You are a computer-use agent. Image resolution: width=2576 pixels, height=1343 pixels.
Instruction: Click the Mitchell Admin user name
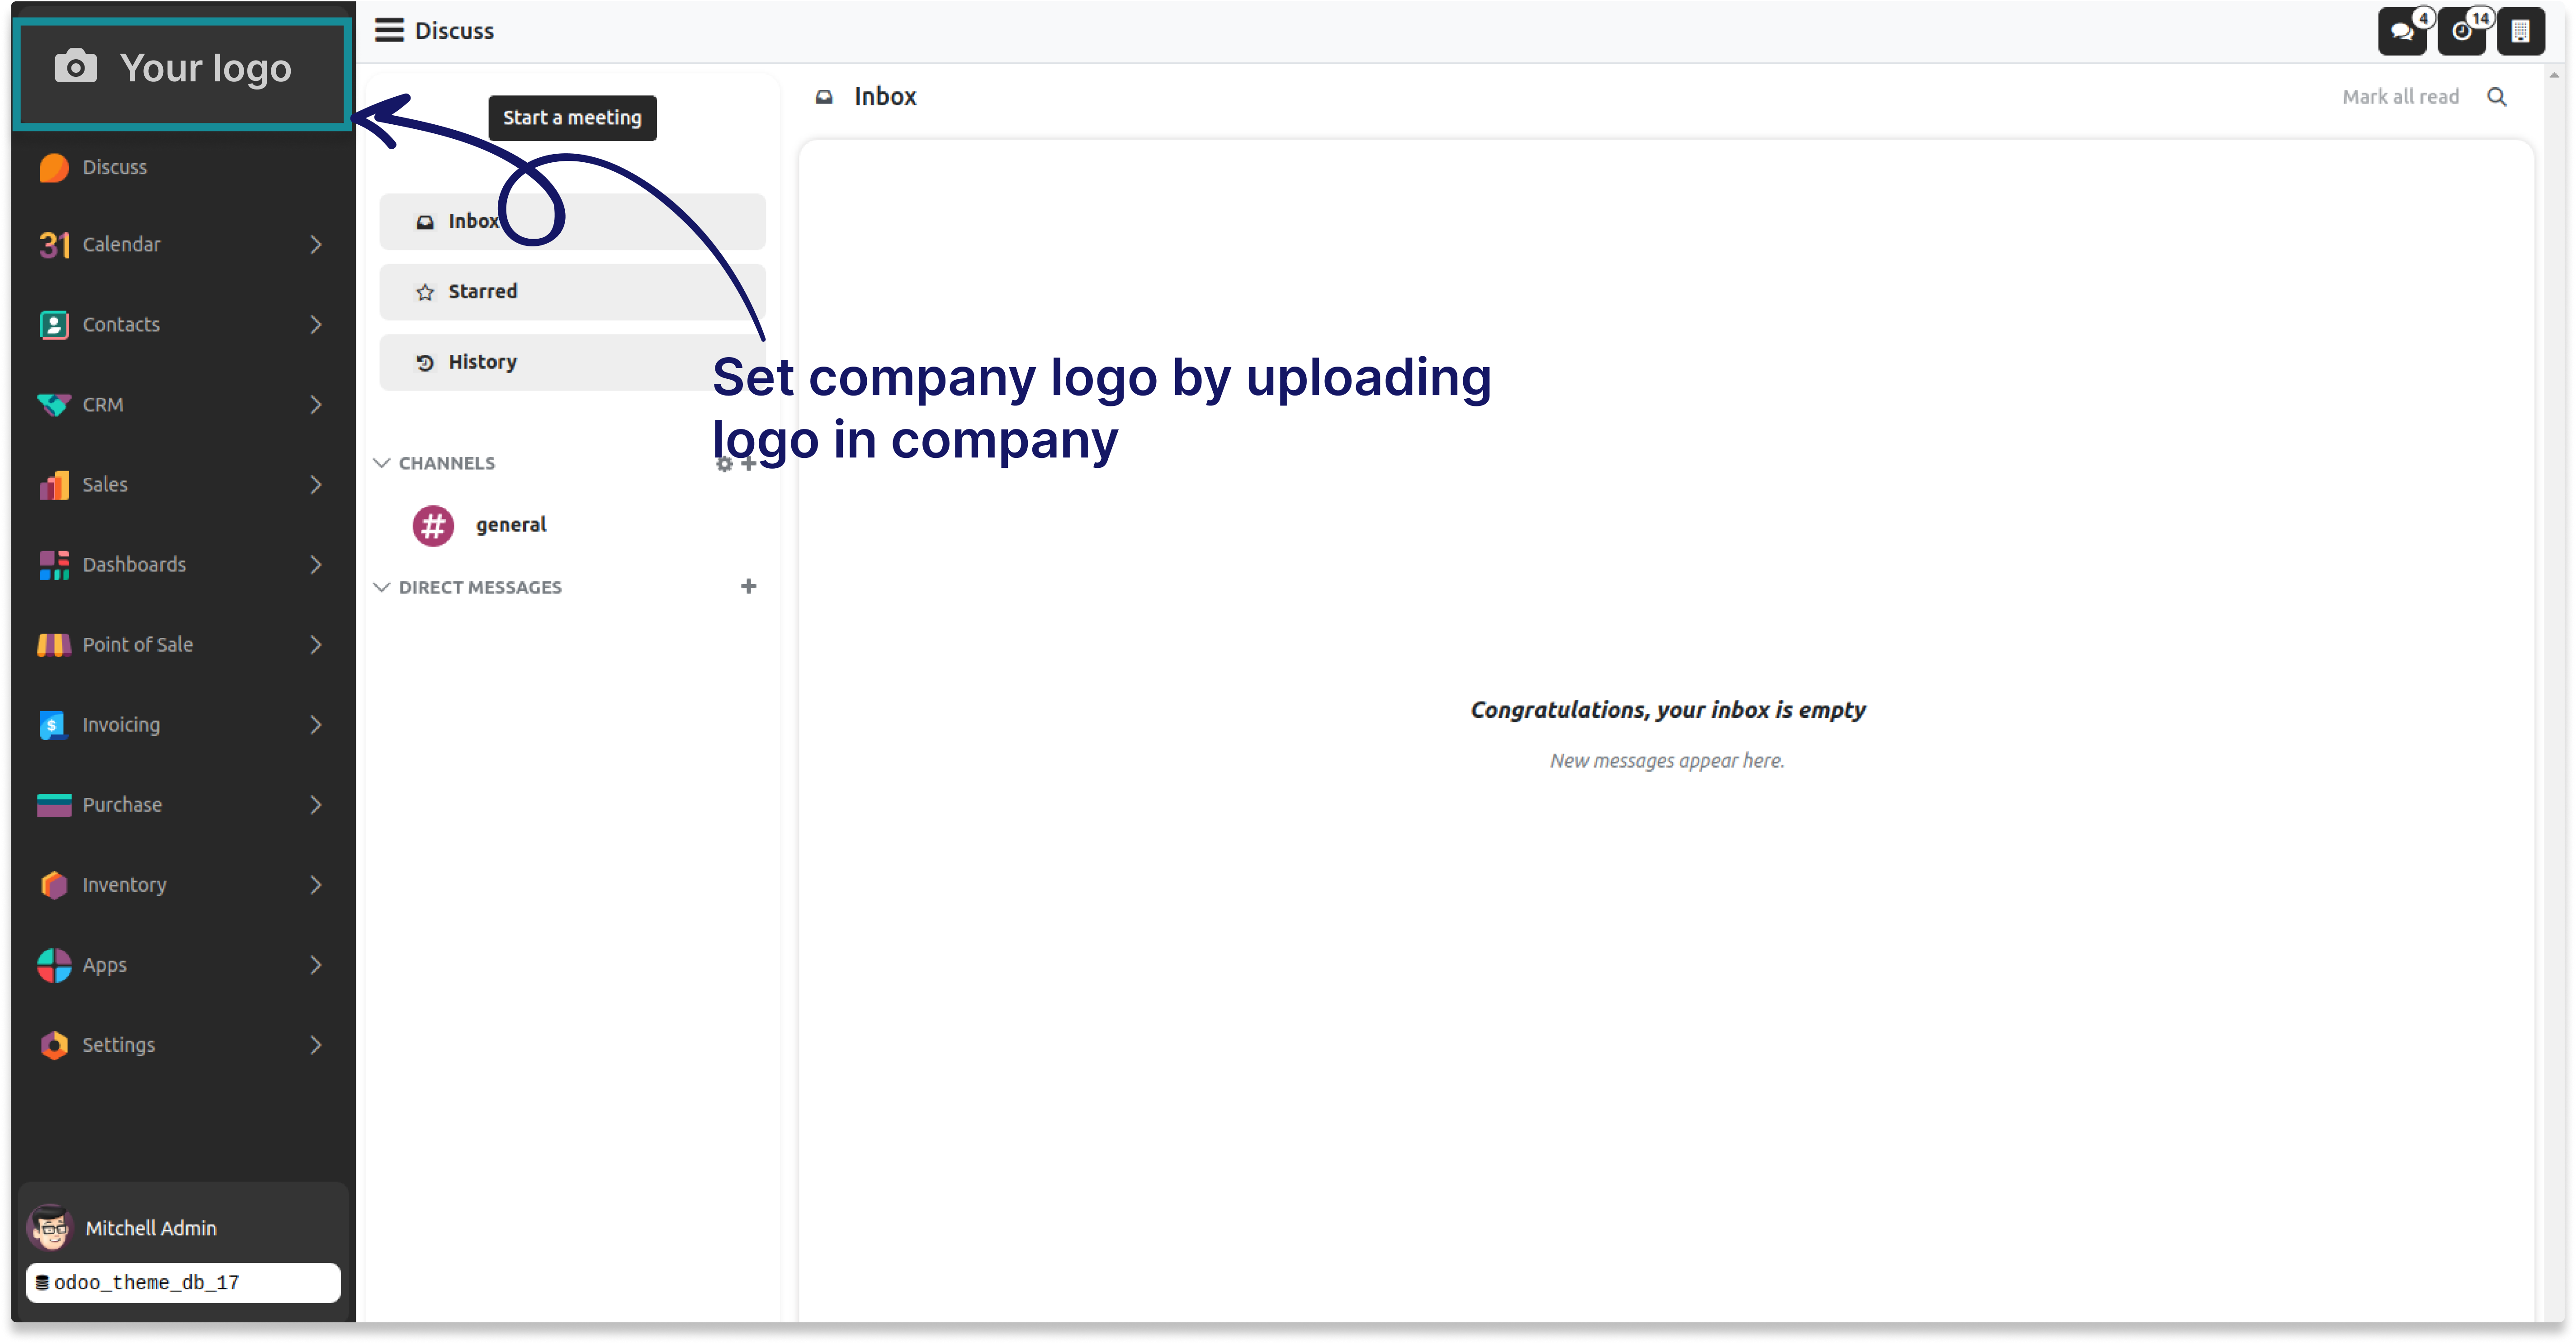click(x=151, y=1228)
